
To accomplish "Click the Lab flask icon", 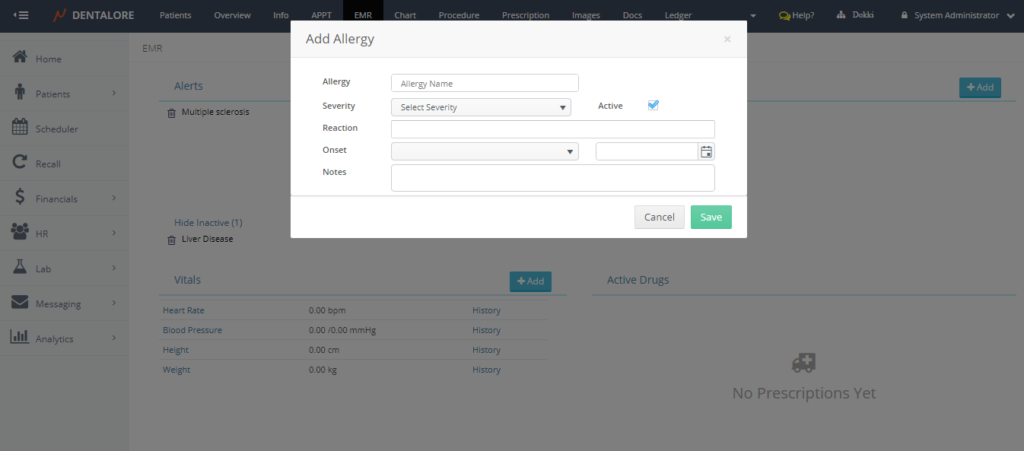I will click(x=19, y=268).
